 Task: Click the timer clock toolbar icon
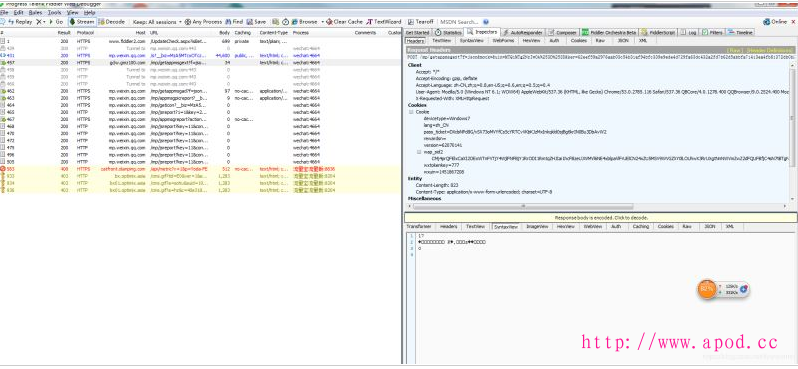click(286, 22)
